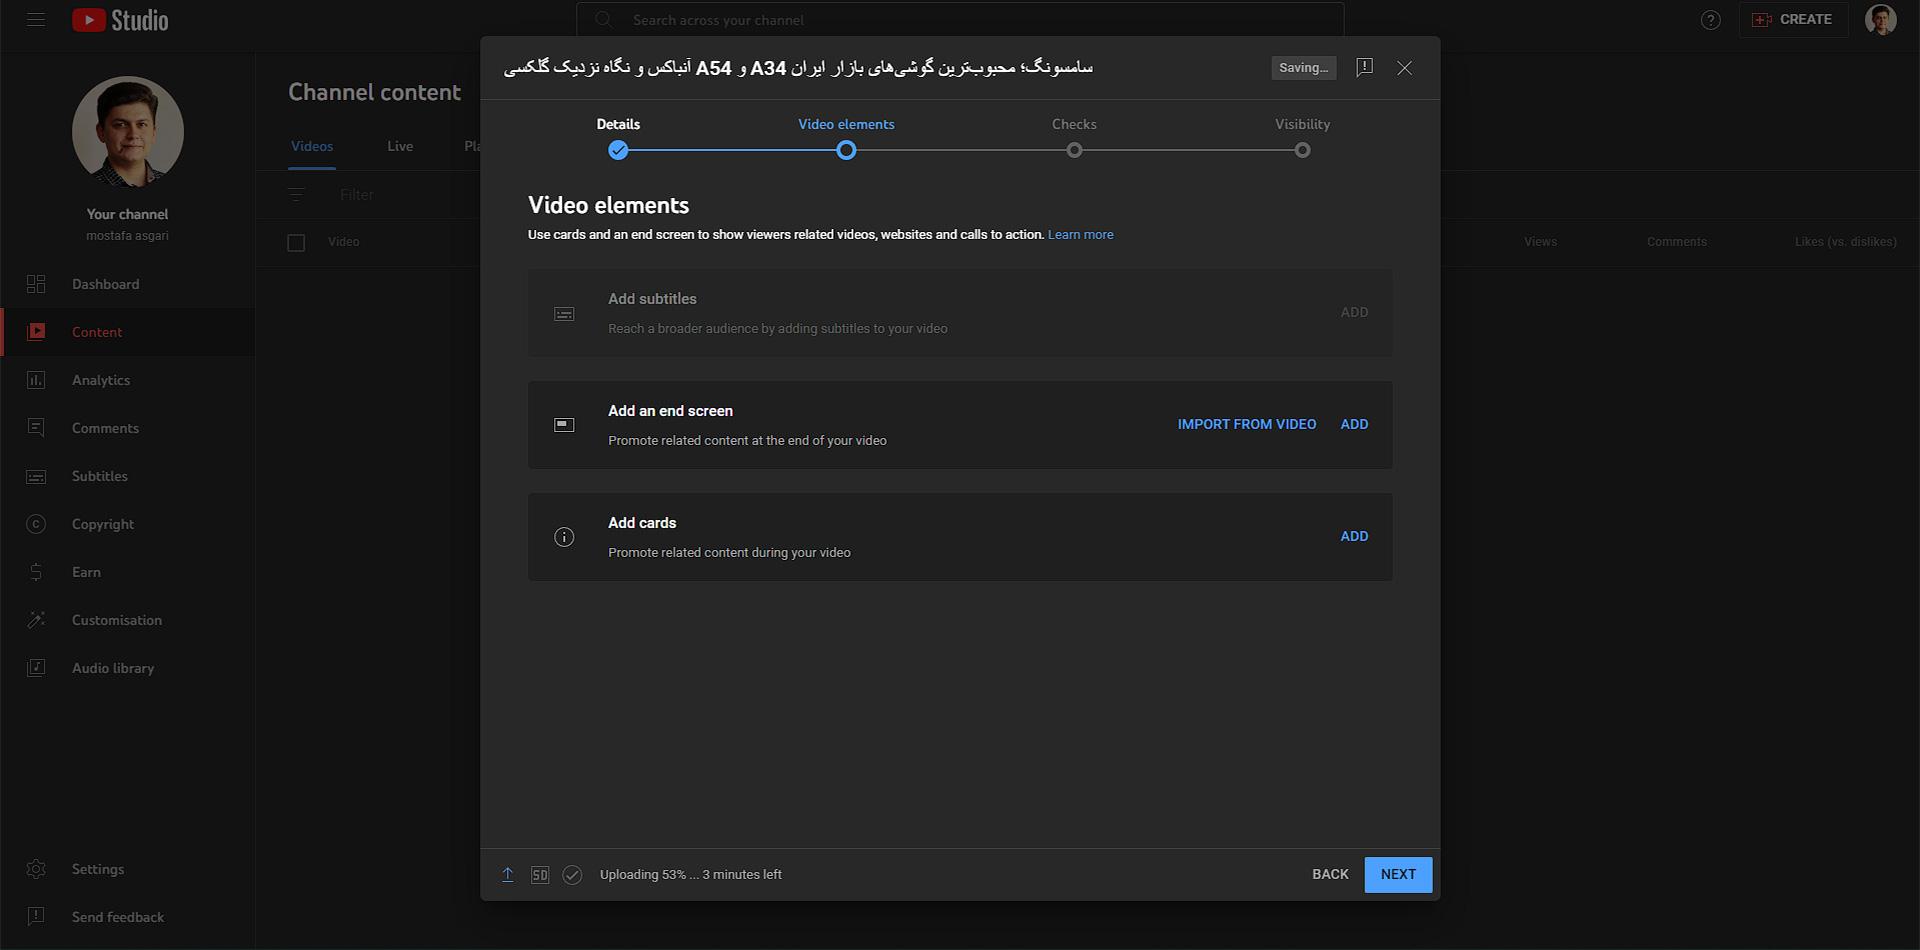Click the blue NEXT button
Viewport: 1920px width, 950px height.
pos(1398,874)
